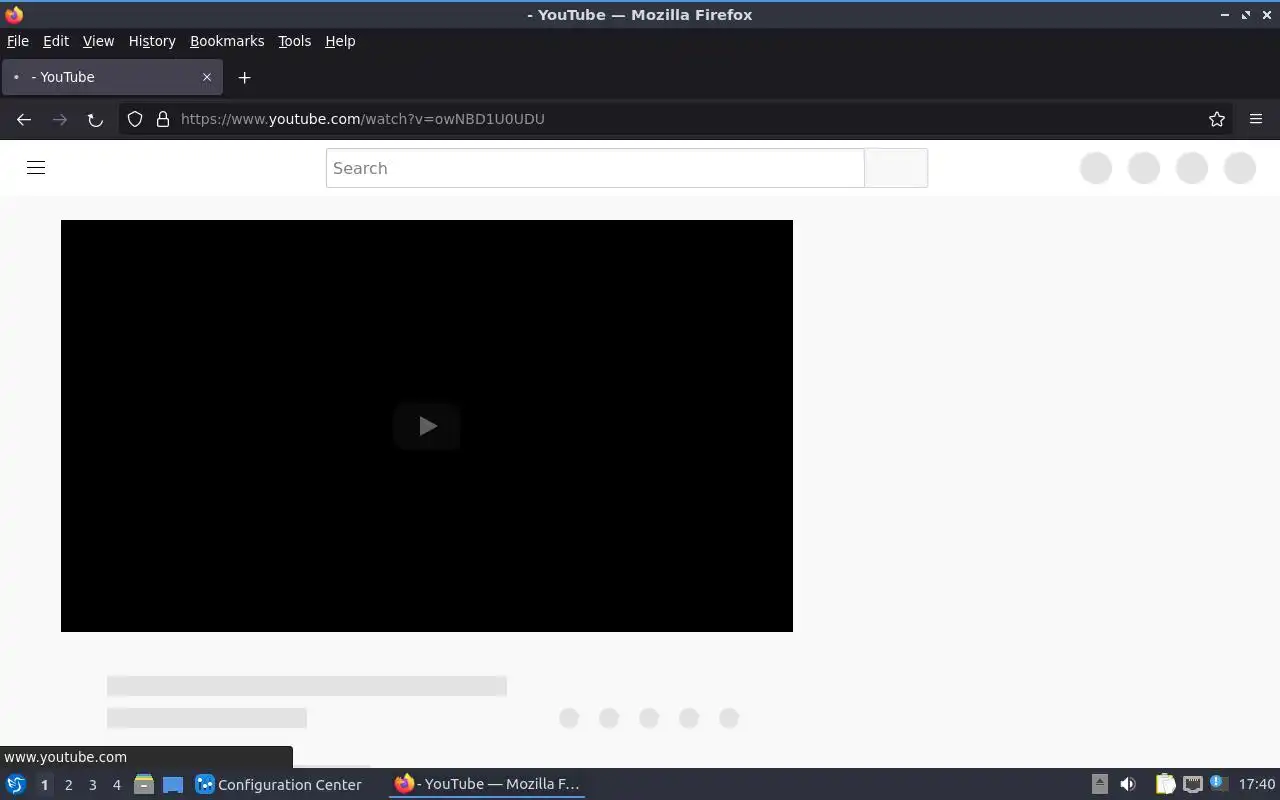Switch to Configuration Center window in taskbar
This screenshot has height=800, width=1280.
coord(278,784)
